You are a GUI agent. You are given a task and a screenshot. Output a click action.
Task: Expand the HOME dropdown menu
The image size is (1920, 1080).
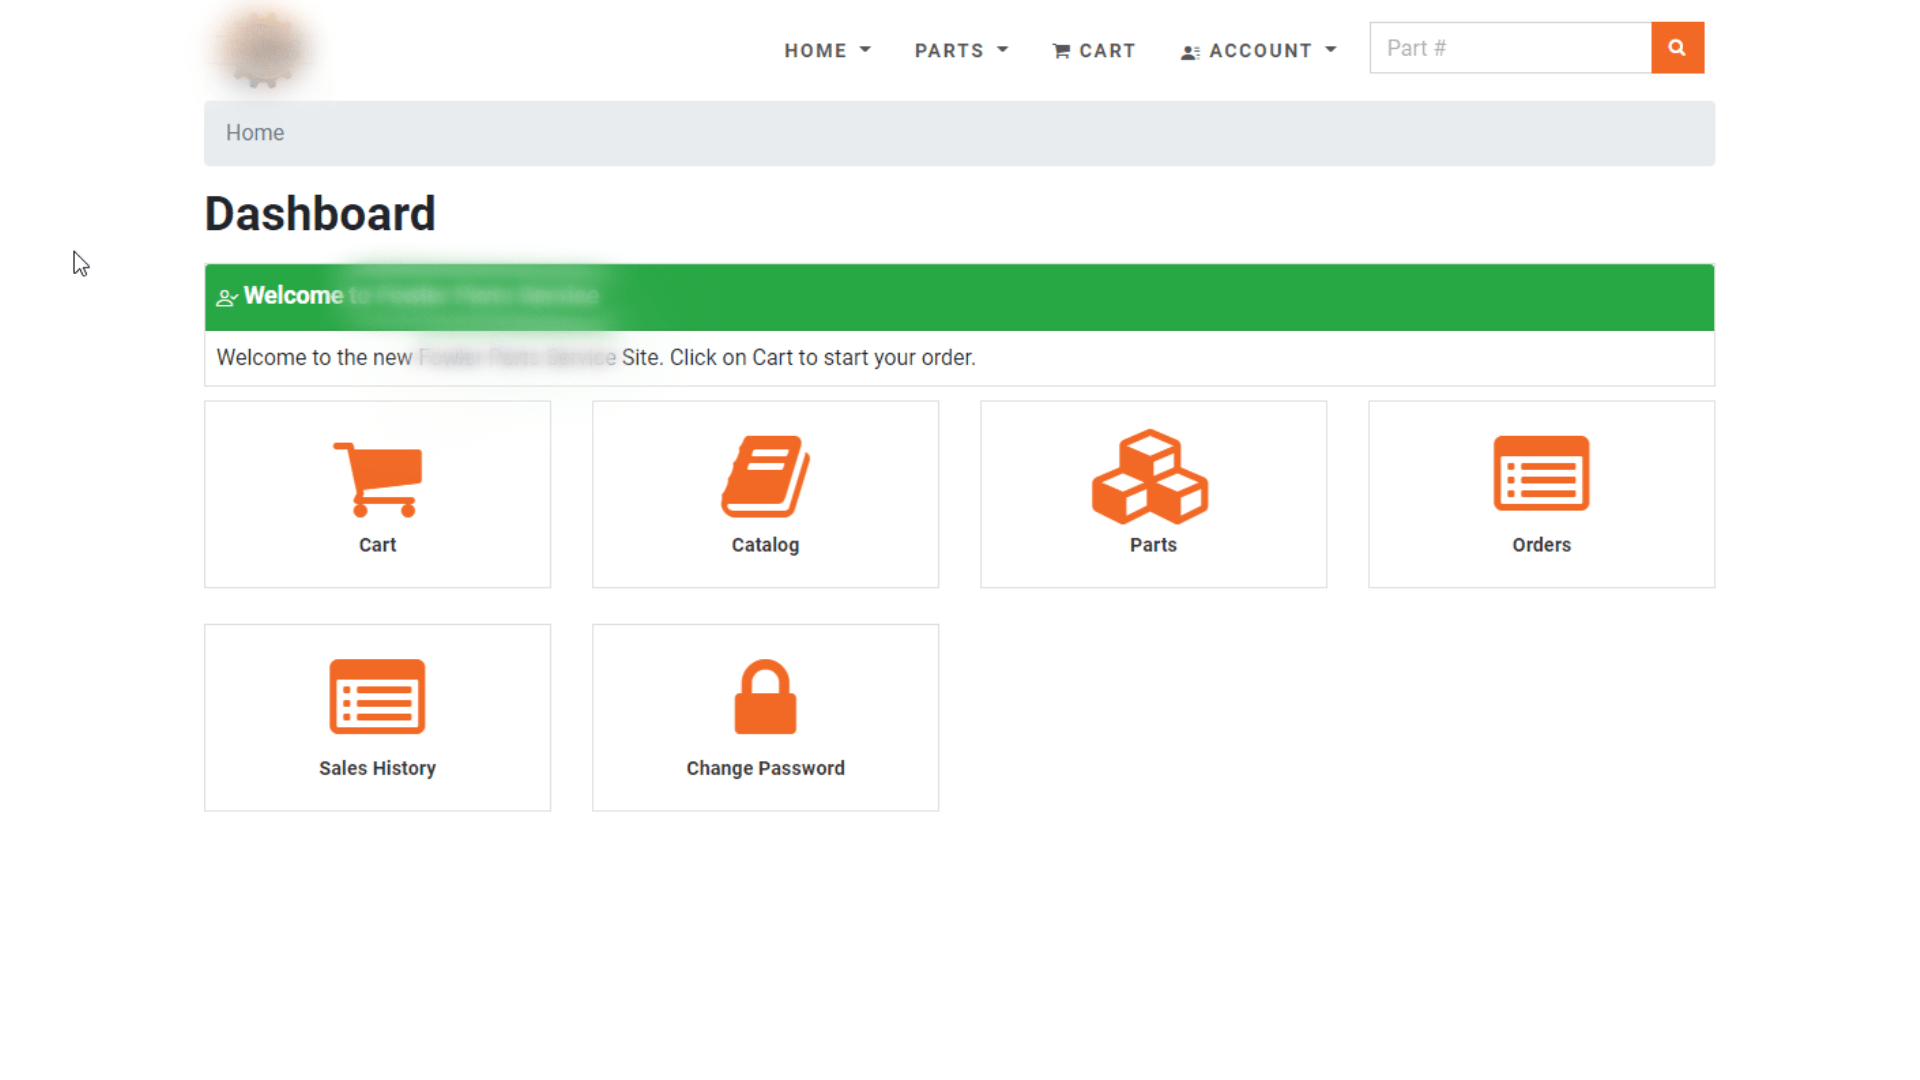827,50
